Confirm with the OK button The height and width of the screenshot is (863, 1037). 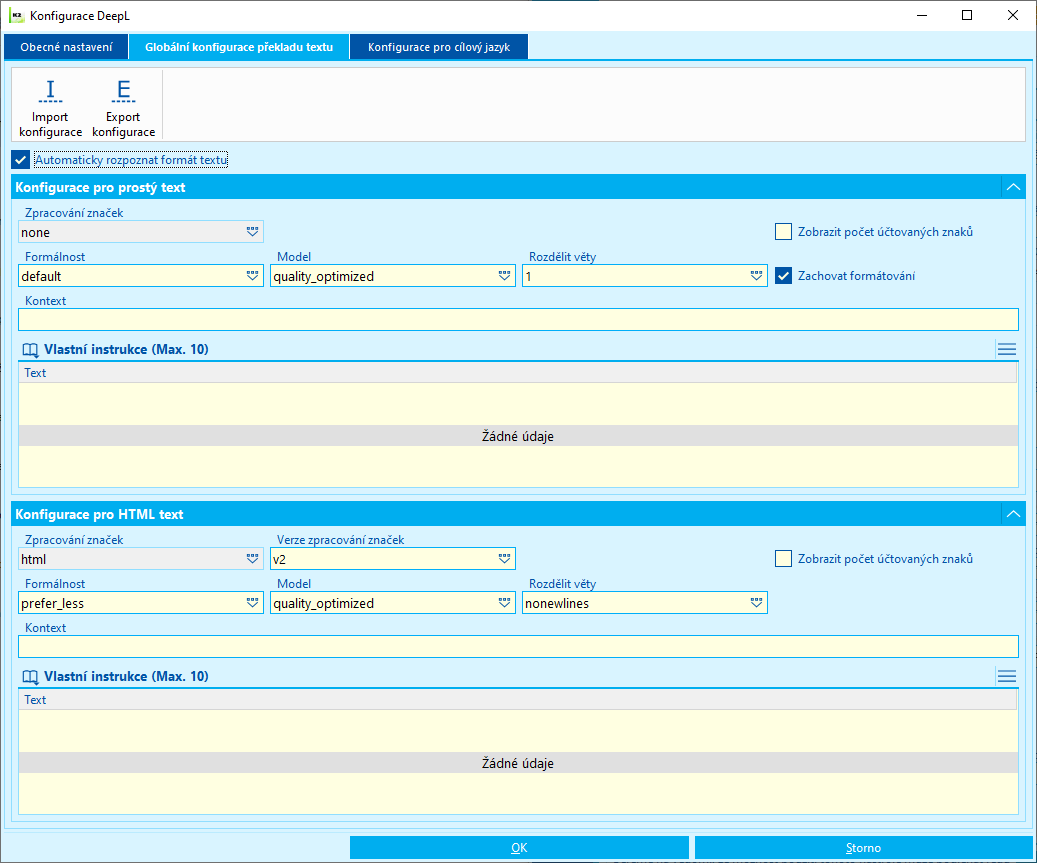coord(519,847)
